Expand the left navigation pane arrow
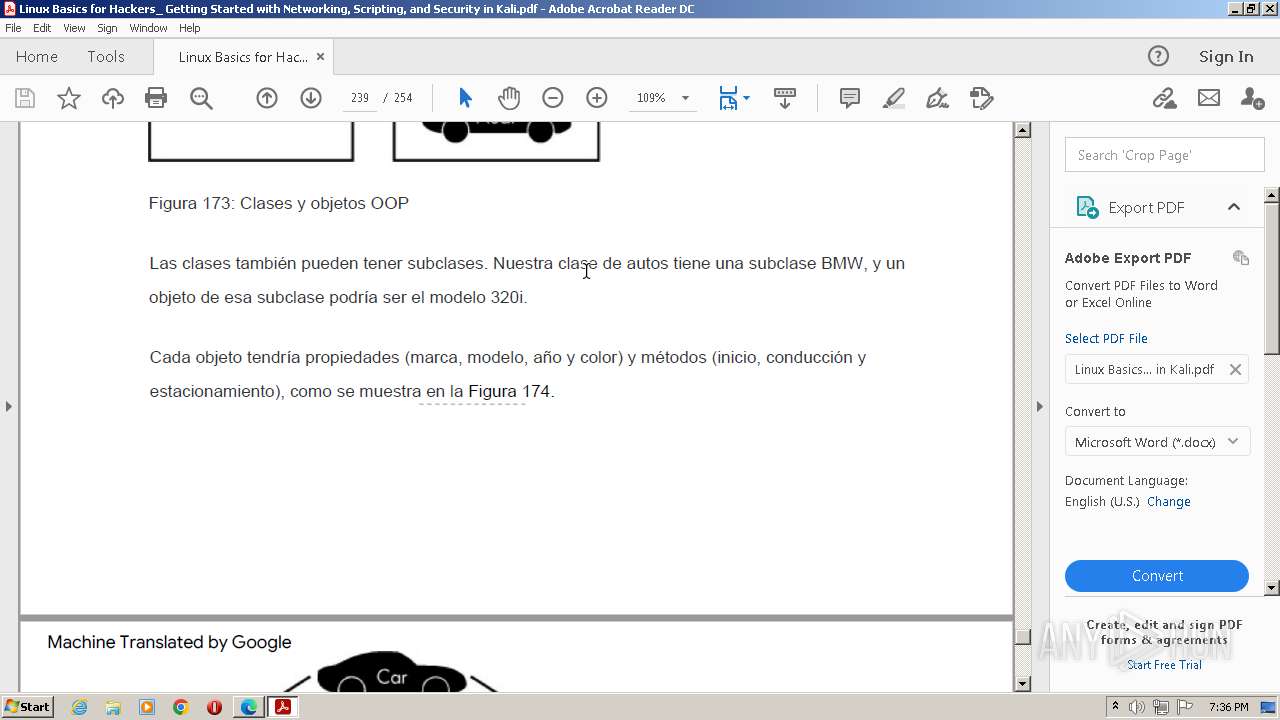Screen dimensions: 1280x720 click(x=9, y=406)
